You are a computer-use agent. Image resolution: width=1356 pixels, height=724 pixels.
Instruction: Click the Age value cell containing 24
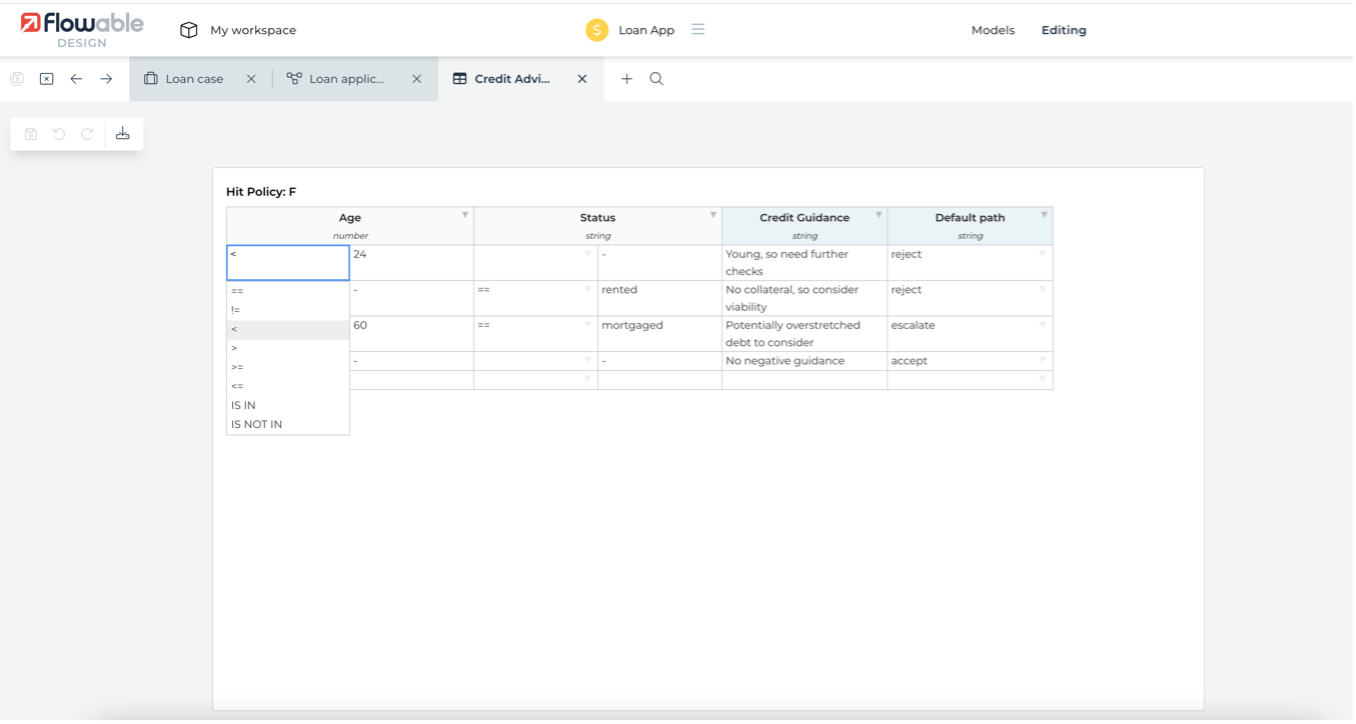click(410, 262)
